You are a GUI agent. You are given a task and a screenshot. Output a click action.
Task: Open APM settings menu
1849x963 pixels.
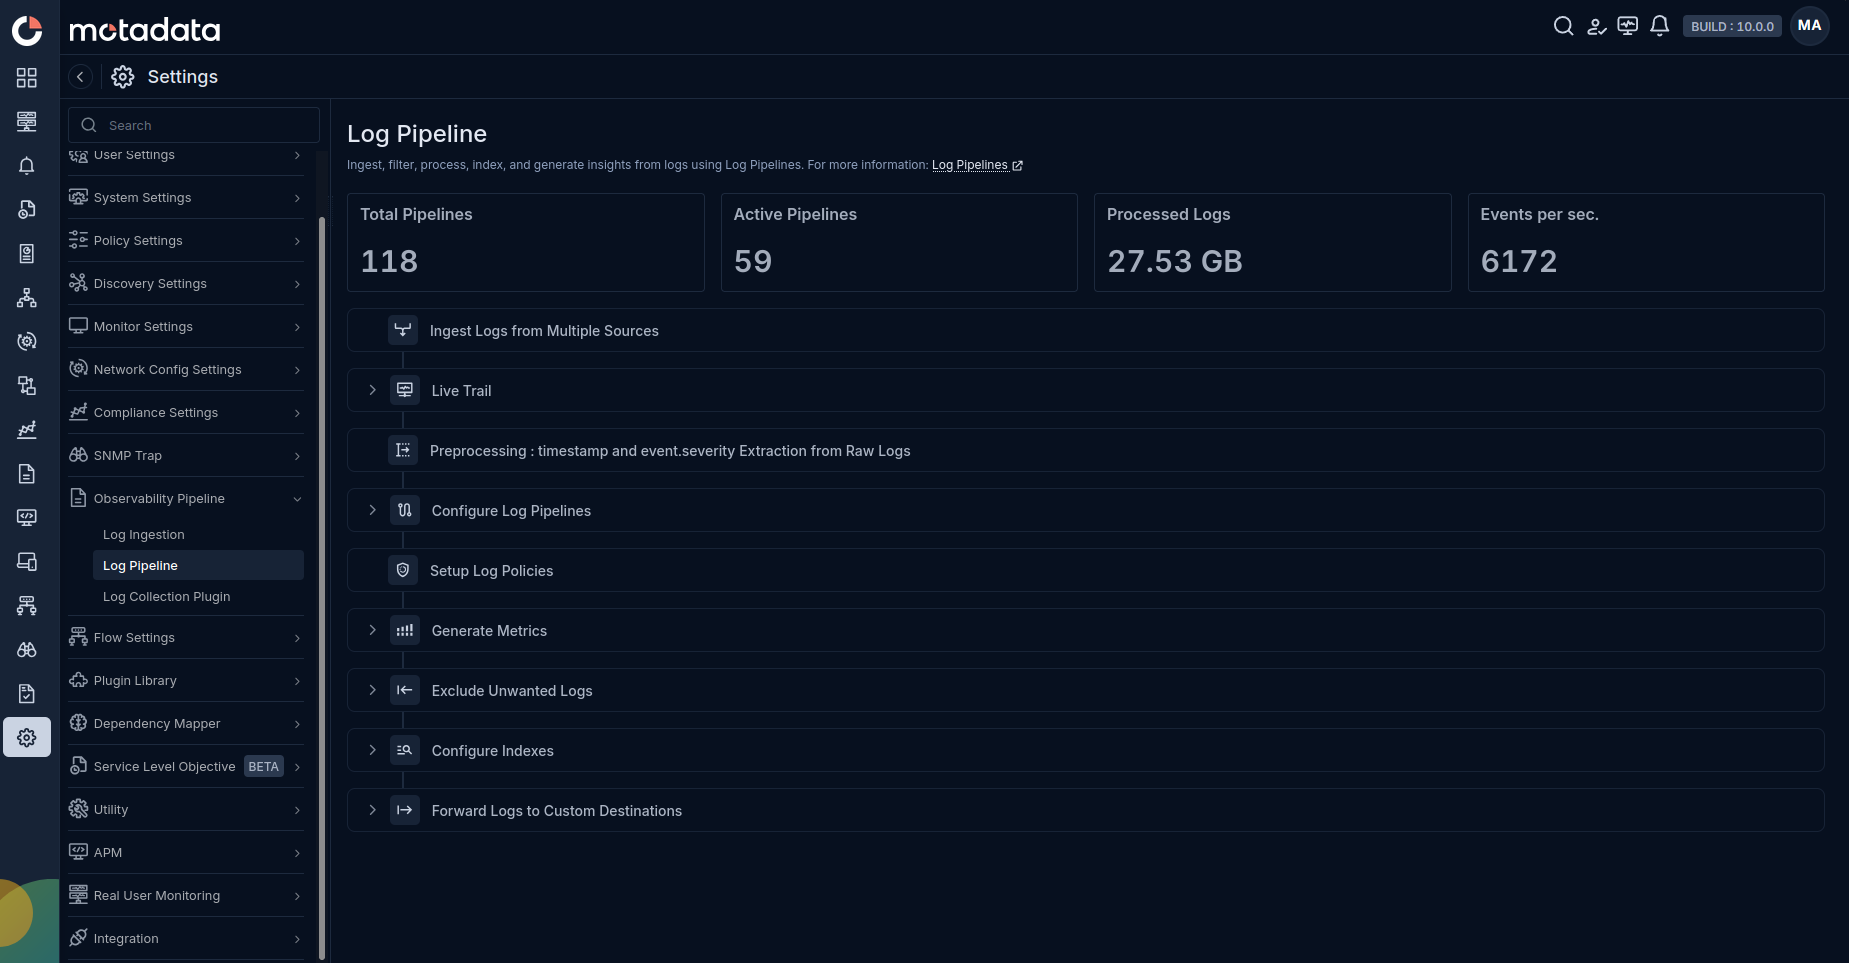coord(186,853)
